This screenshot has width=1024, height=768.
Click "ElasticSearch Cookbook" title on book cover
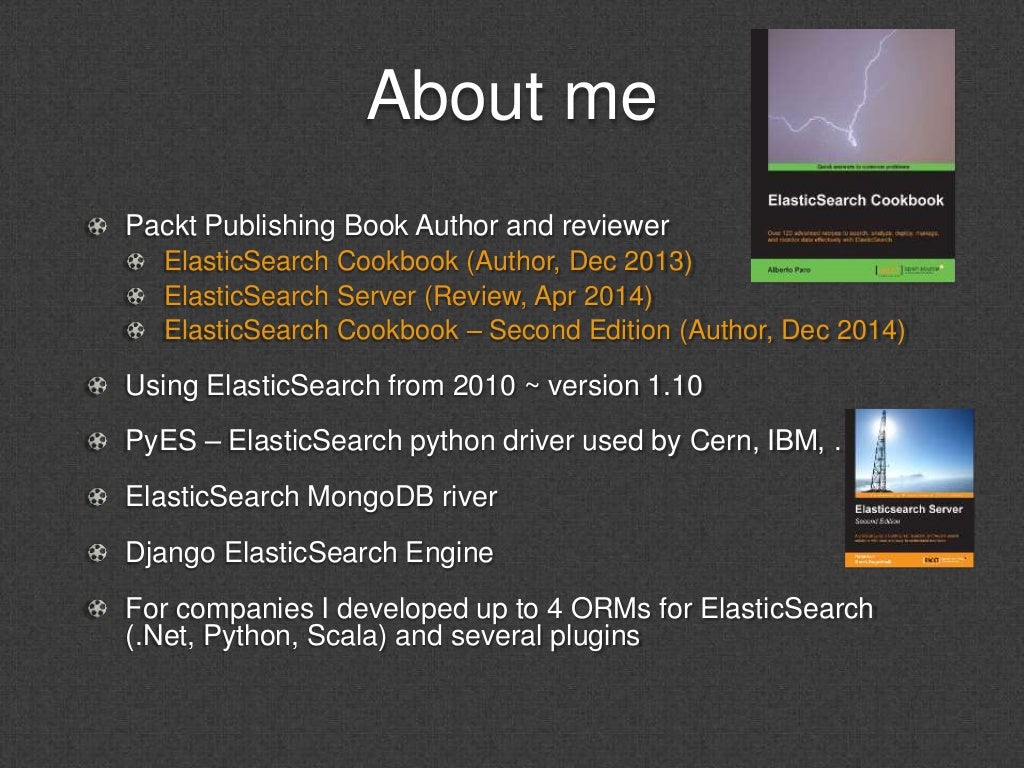[x=856, y=200]
